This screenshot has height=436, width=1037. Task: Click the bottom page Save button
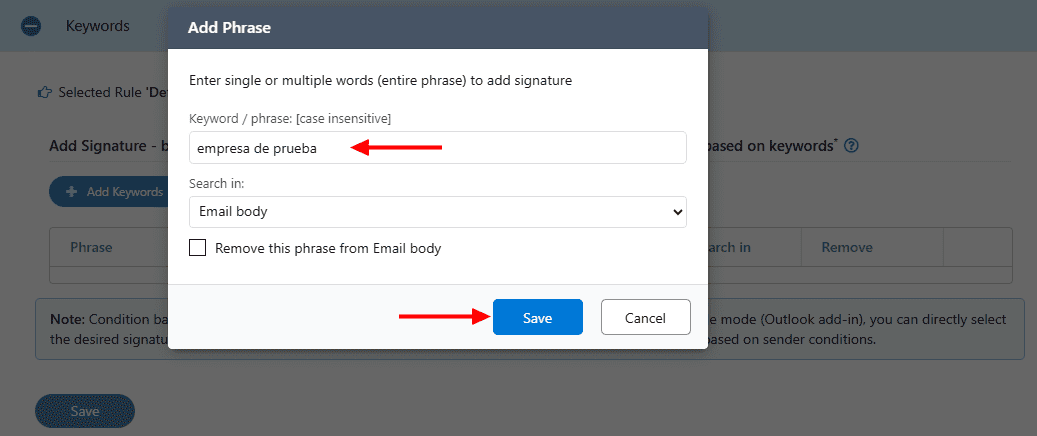84,411
